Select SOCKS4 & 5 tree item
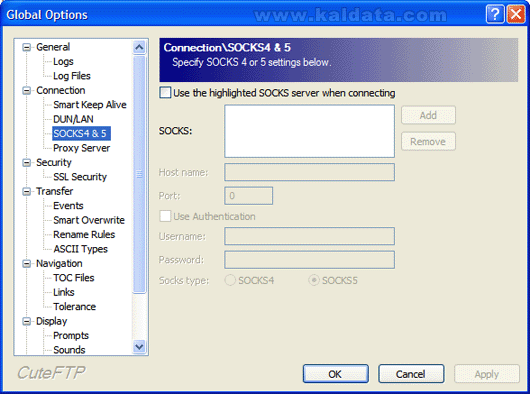The image size is (530, 394). point(81,133)
